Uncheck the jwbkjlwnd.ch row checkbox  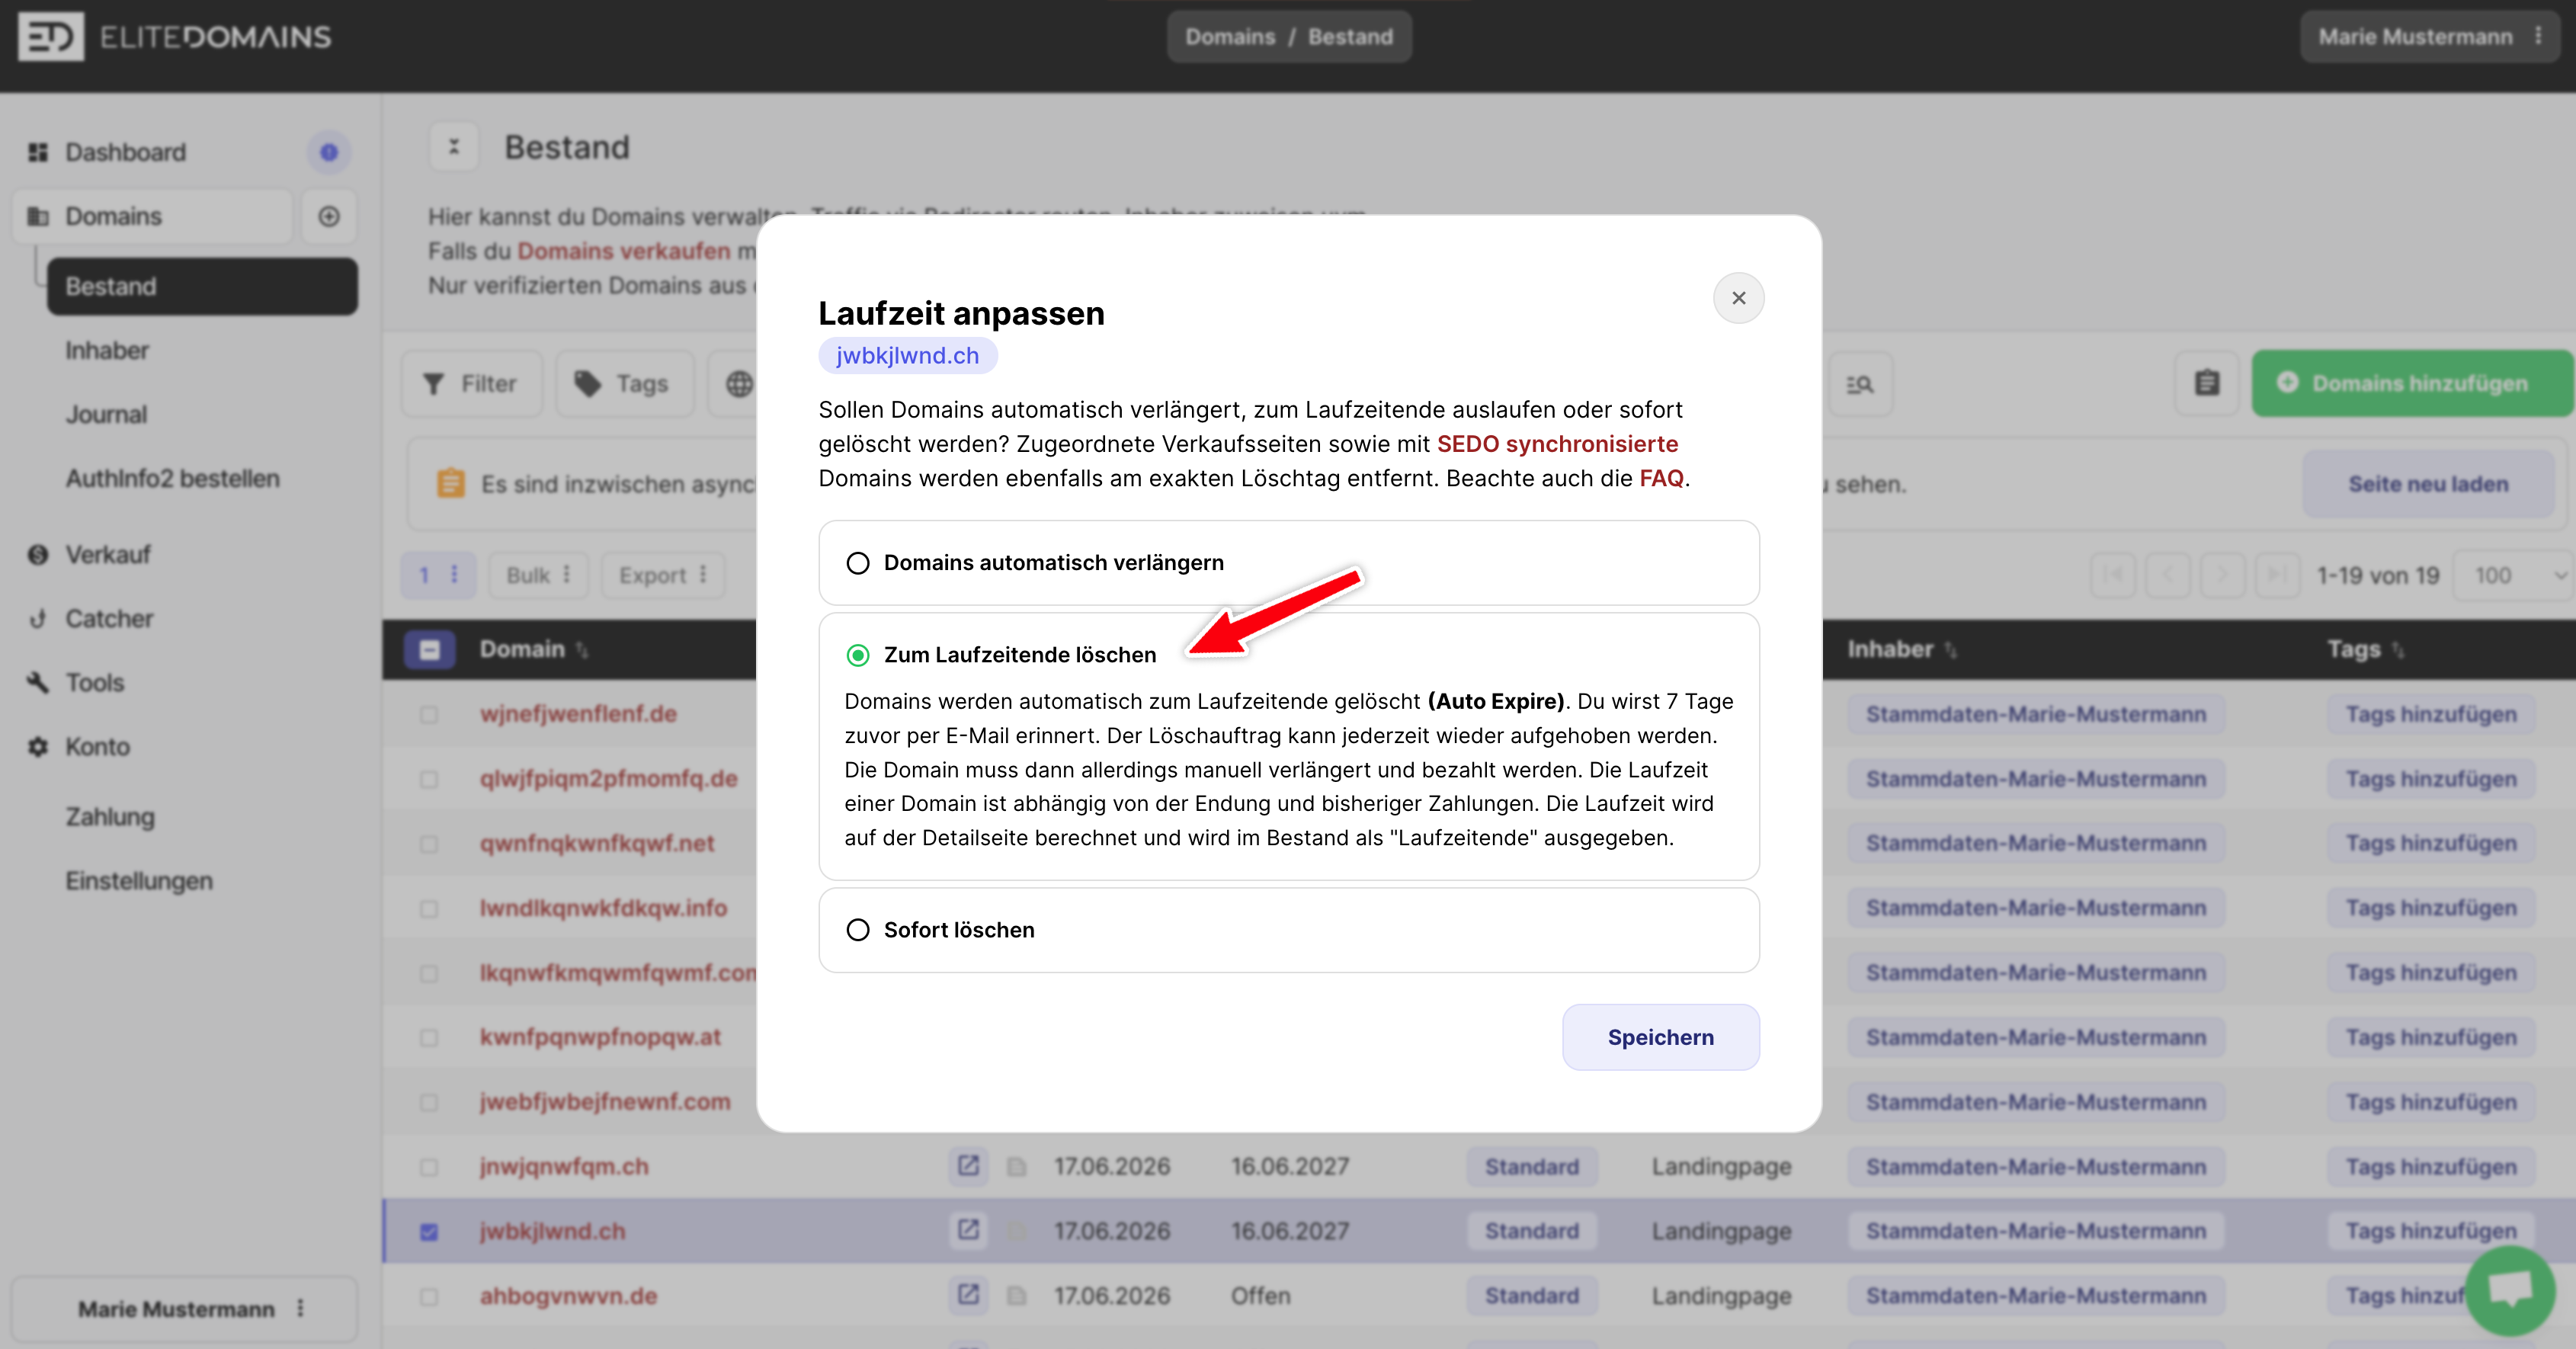429,1231
